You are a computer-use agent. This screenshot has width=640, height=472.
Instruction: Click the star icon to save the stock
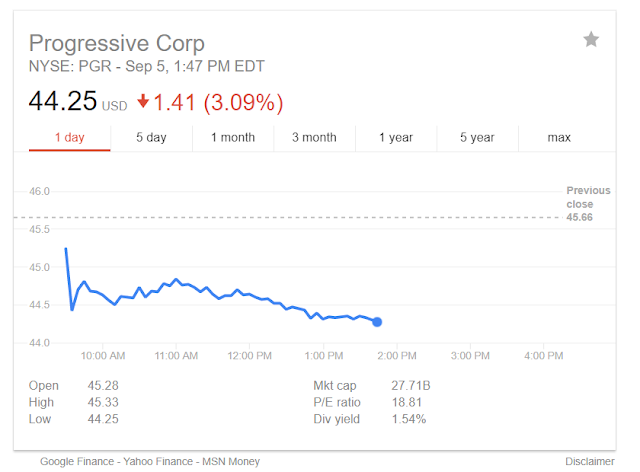[591, 40]
